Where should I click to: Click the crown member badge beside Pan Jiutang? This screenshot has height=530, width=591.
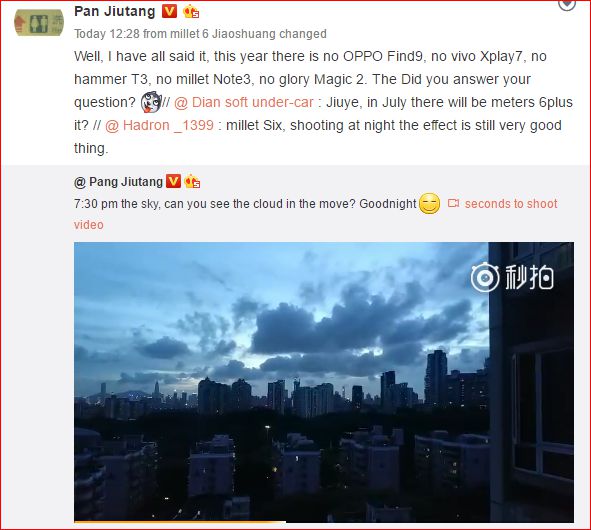click(x=191, y=12)
